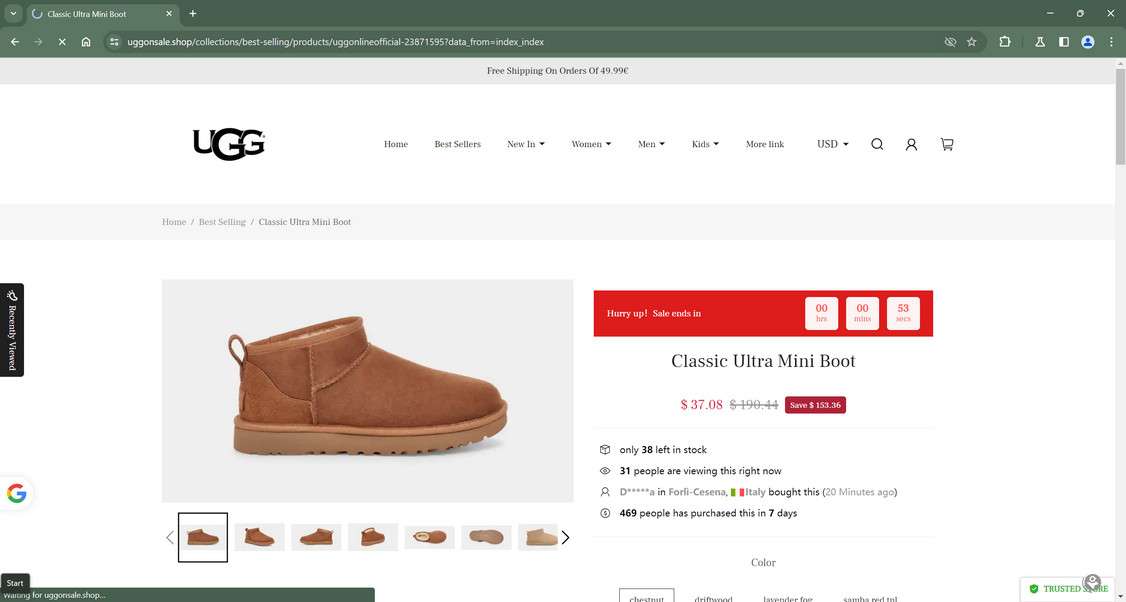
Task: Show next product thumbnails arrow
Action: pos(565,537)
